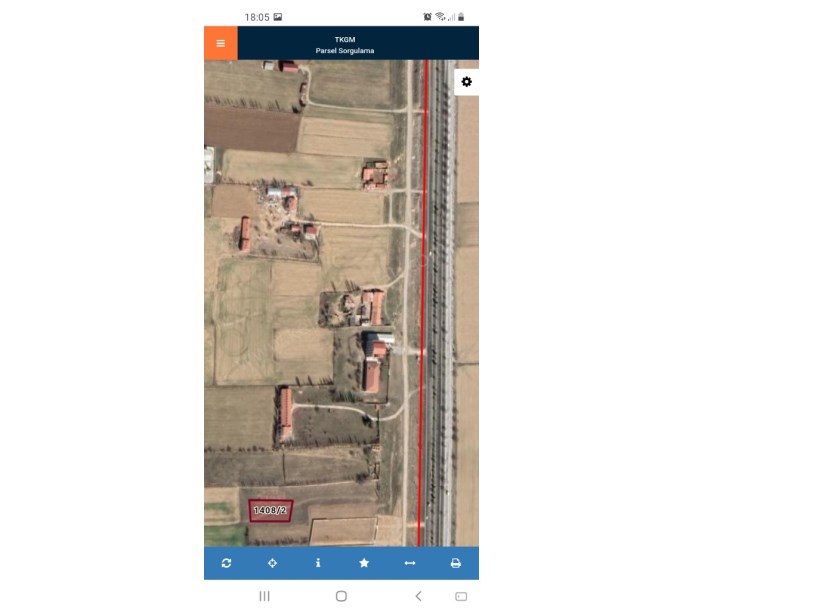
Task: Go back with Android back arrow
Action: 418,596
